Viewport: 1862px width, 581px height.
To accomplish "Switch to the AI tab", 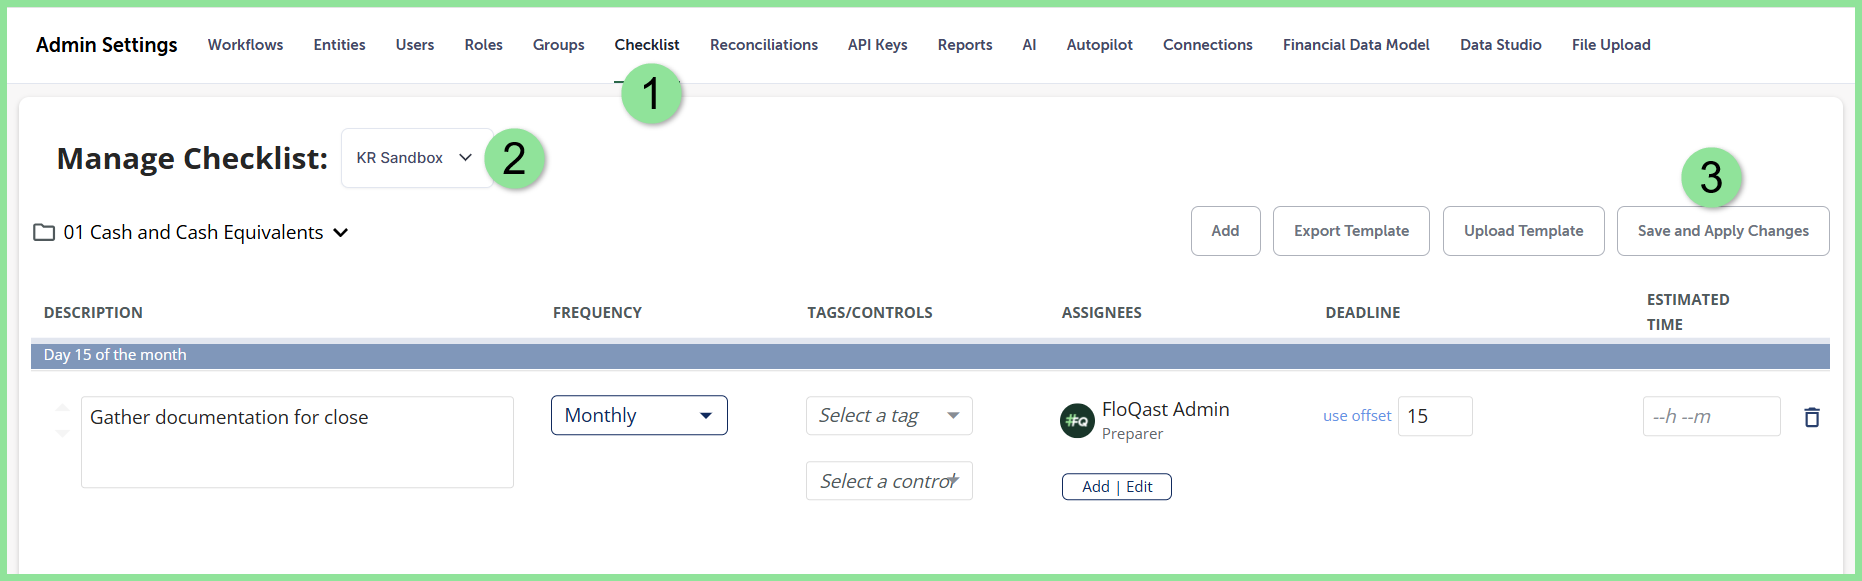I will click(1029, 45).
